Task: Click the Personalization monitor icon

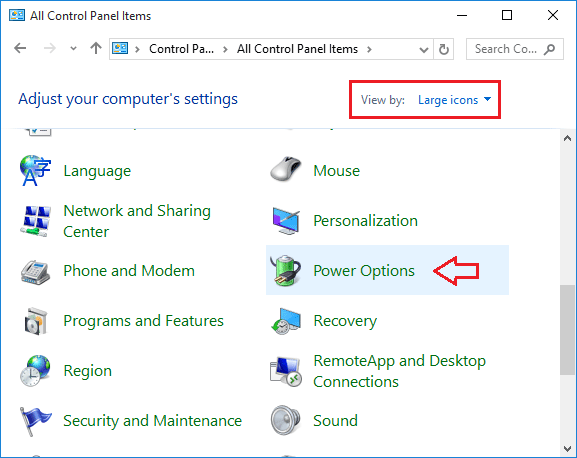Action: (286, 221)
